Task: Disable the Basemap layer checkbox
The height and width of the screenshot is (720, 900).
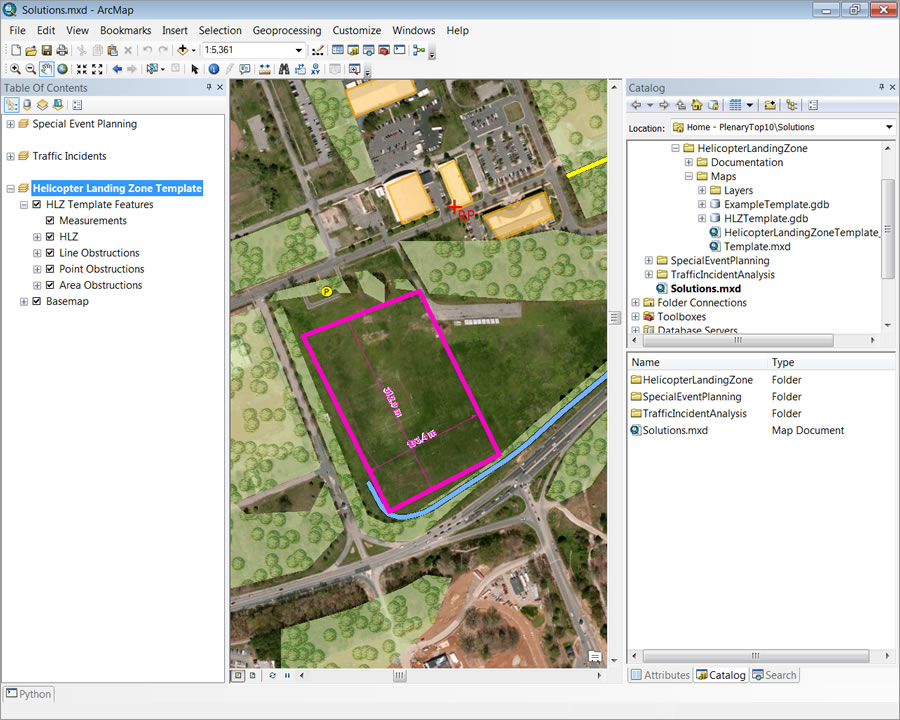Action: [x=37, y=301]
